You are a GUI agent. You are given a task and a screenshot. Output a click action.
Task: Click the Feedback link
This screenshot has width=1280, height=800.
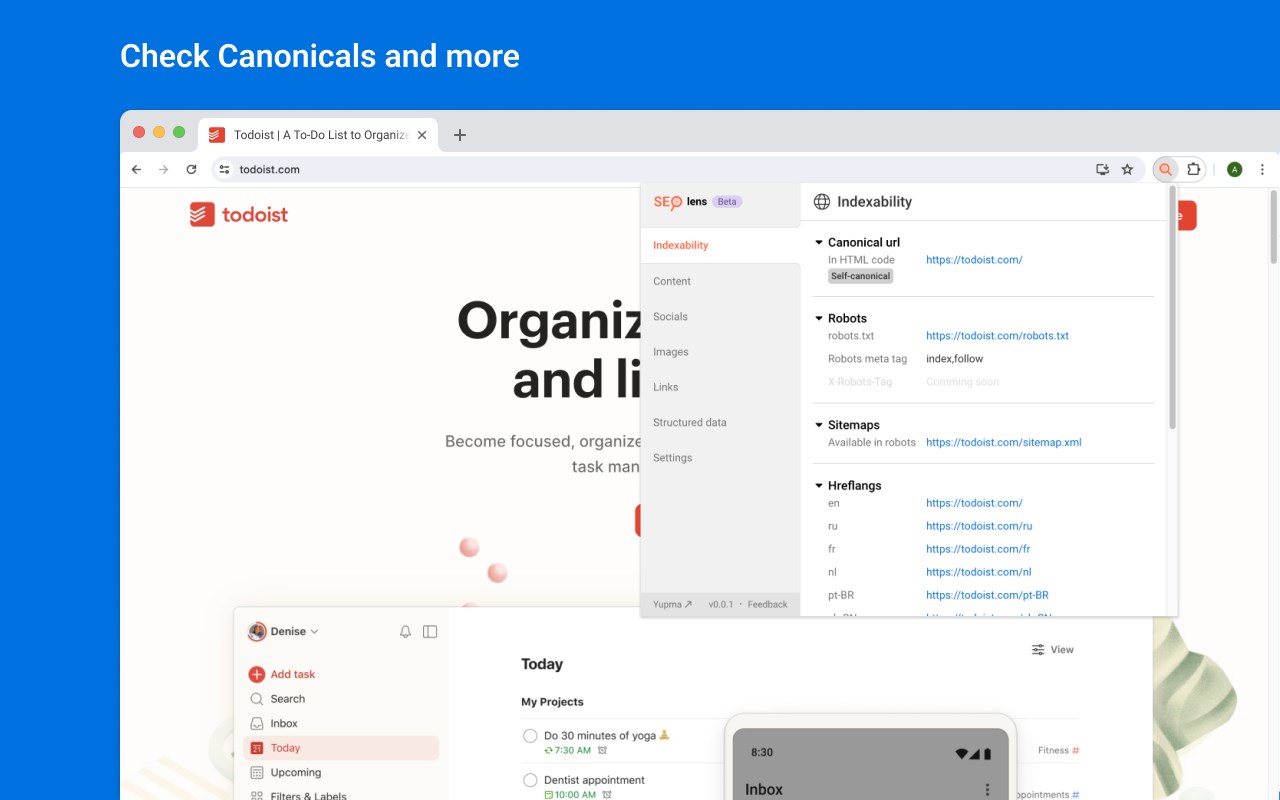[767, 604]
